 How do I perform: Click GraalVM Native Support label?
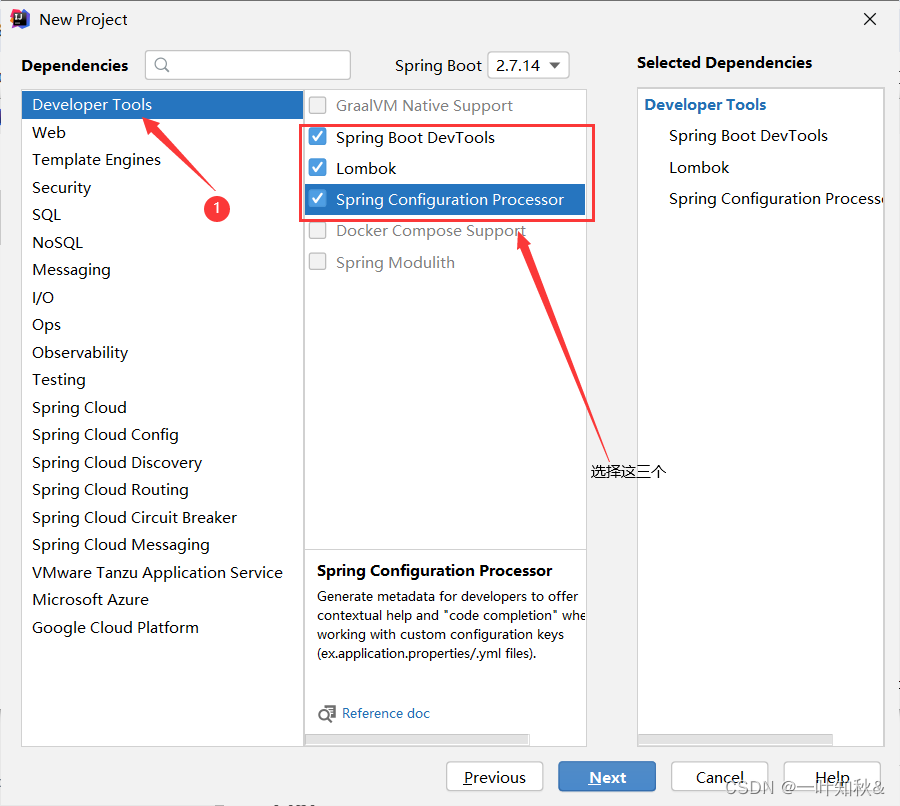pyautogui.click(x=424, y=106)
